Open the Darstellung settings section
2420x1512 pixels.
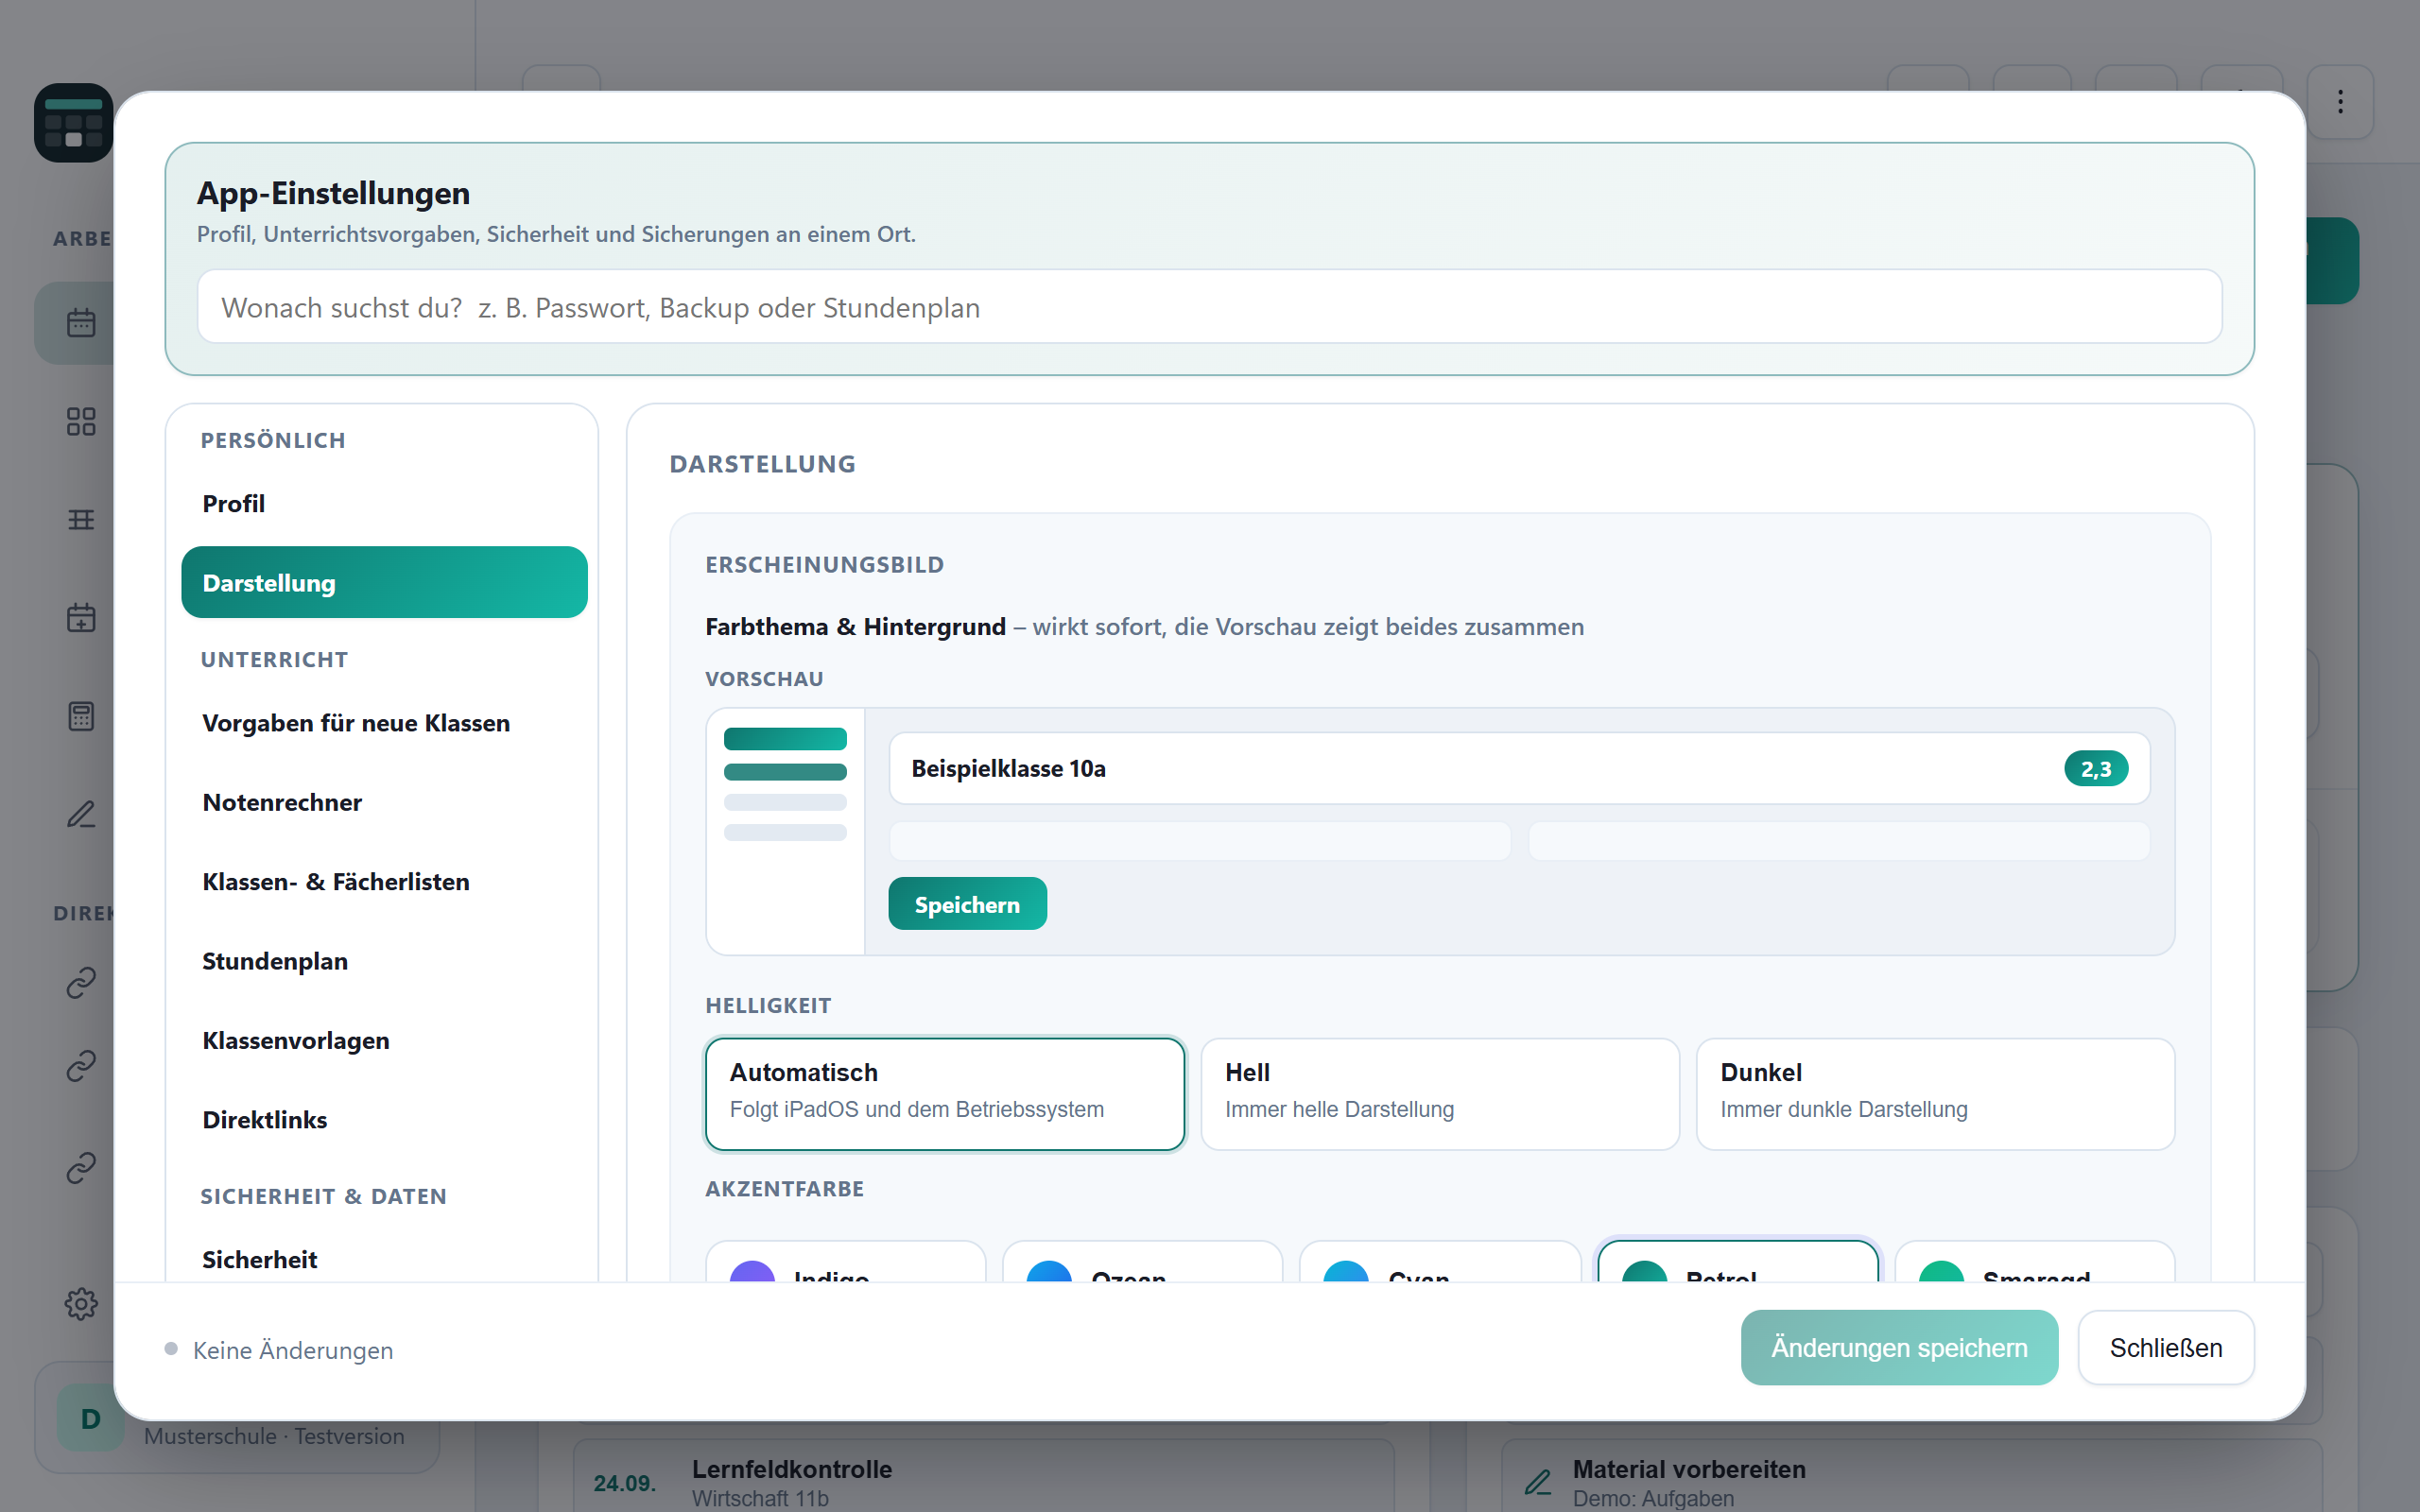point(384,582)
